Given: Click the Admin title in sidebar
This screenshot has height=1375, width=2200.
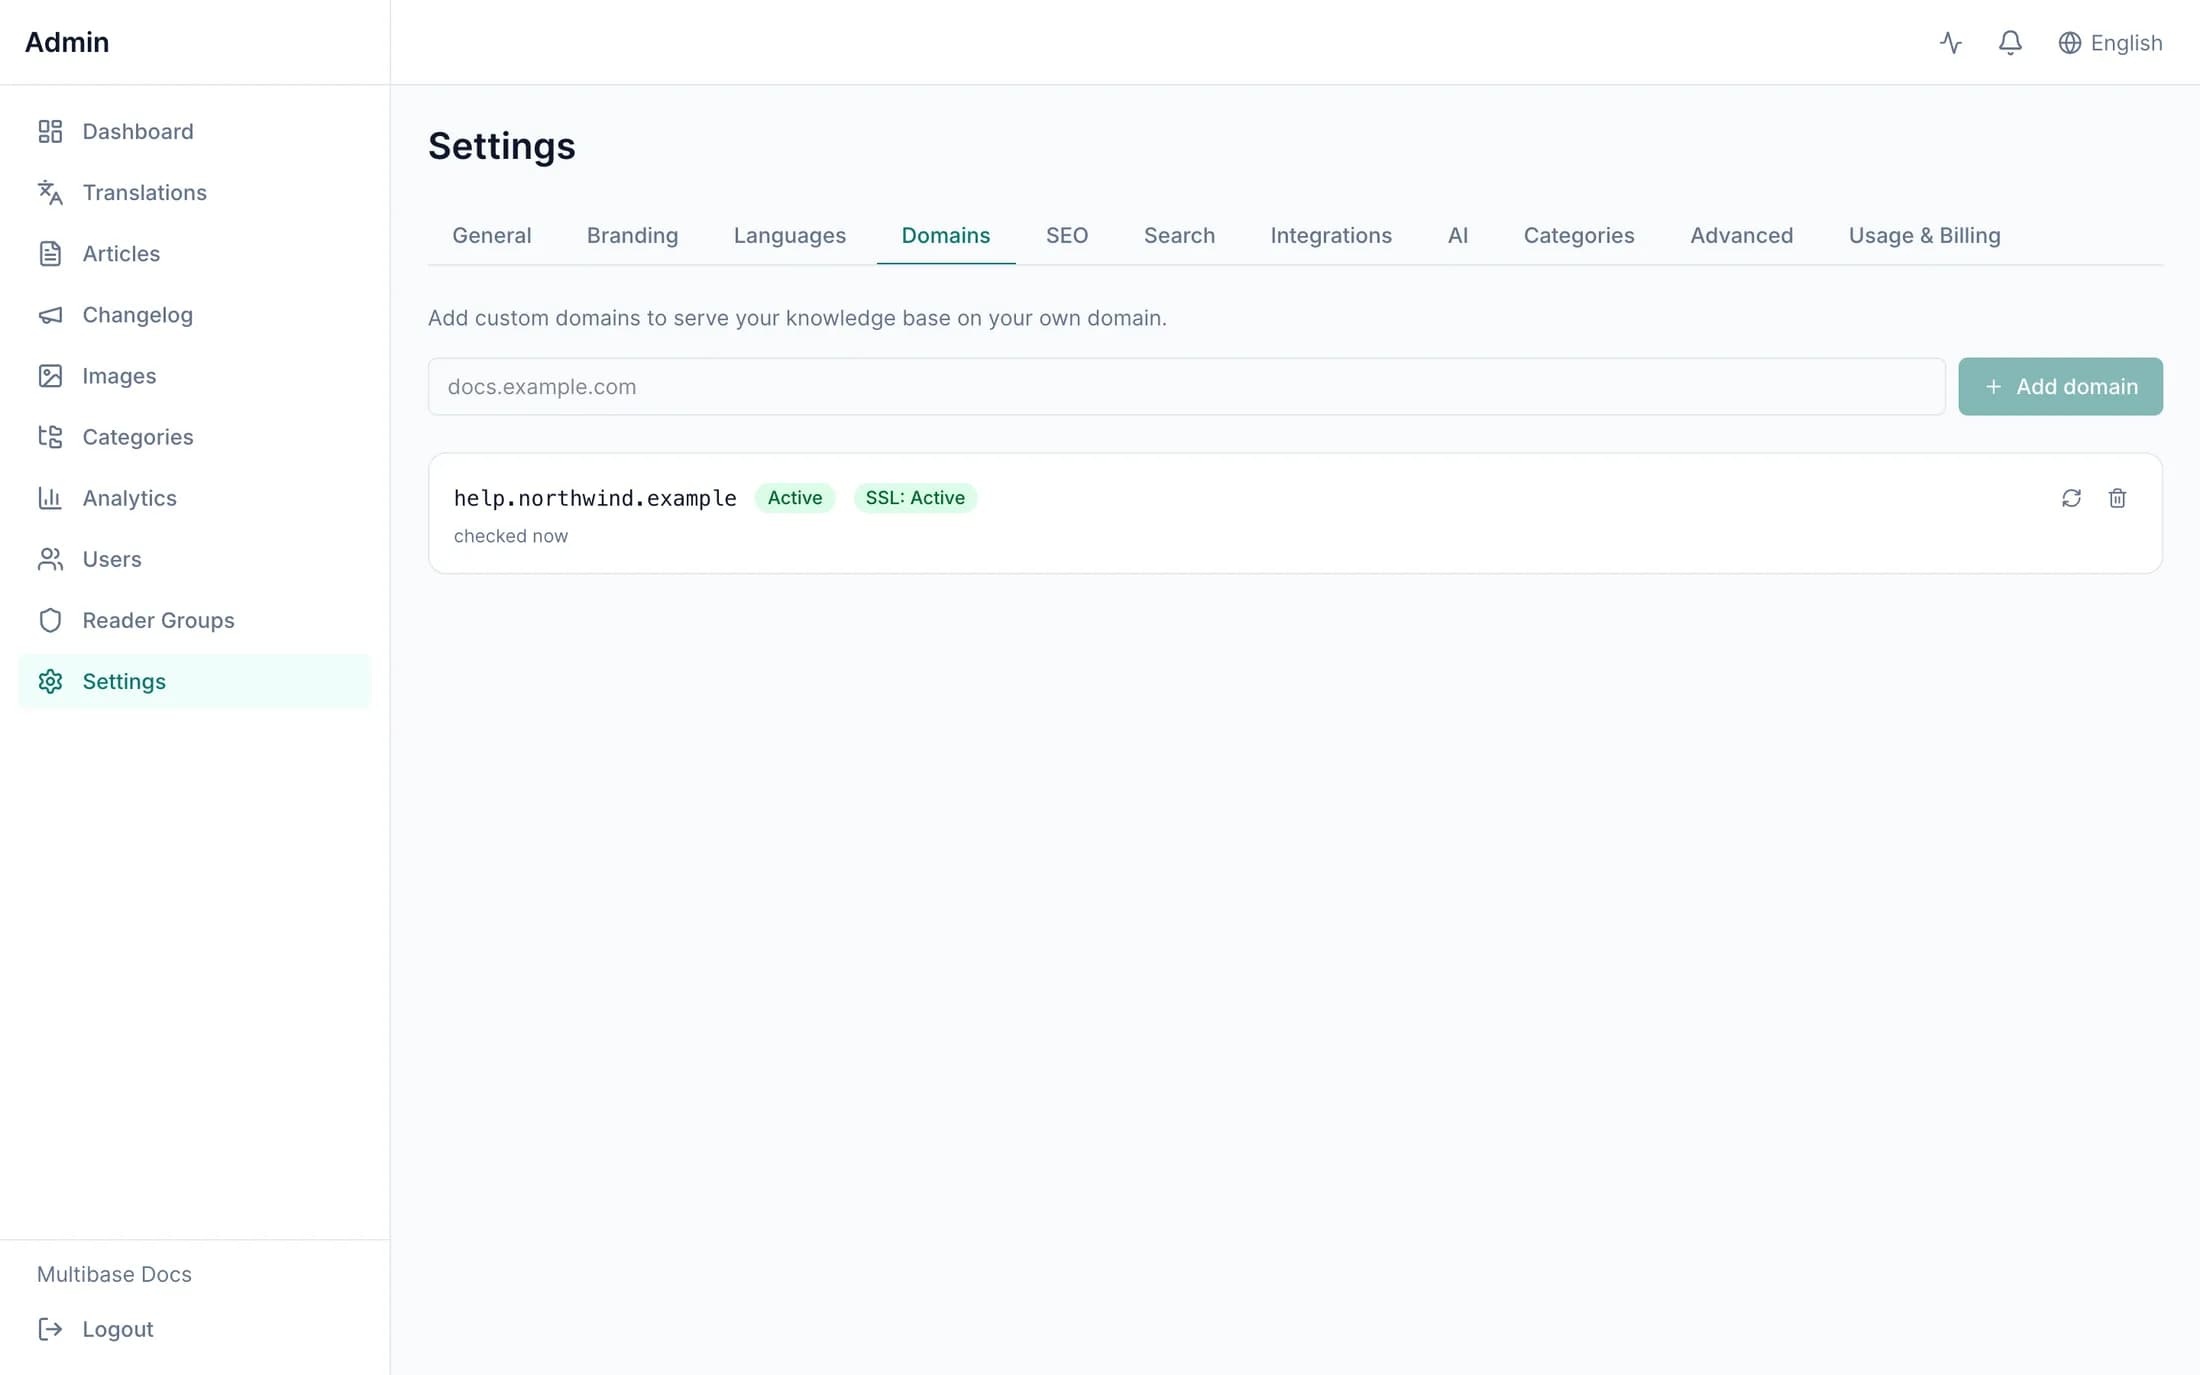Looking at the screenshot, I should [x=67, y=42].
